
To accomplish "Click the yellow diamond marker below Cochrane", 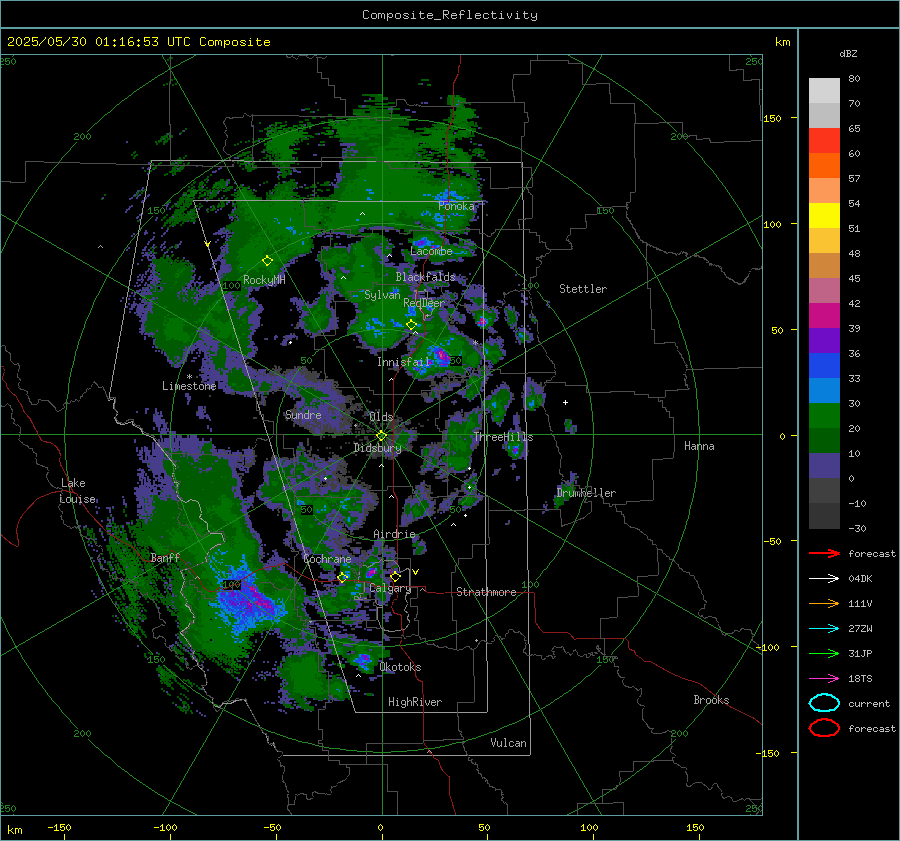I will pyautogui.click(x=343, y=578).
